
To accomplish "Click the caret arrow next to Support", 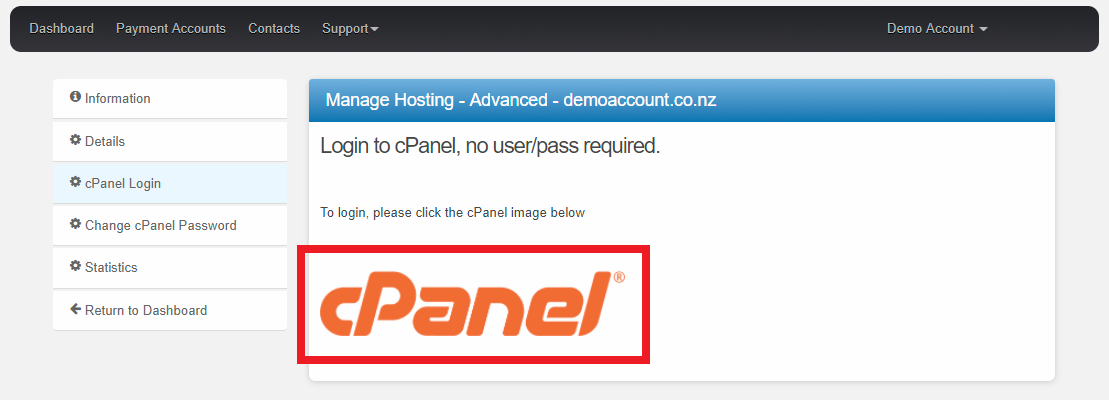I will tap(375, 30).
